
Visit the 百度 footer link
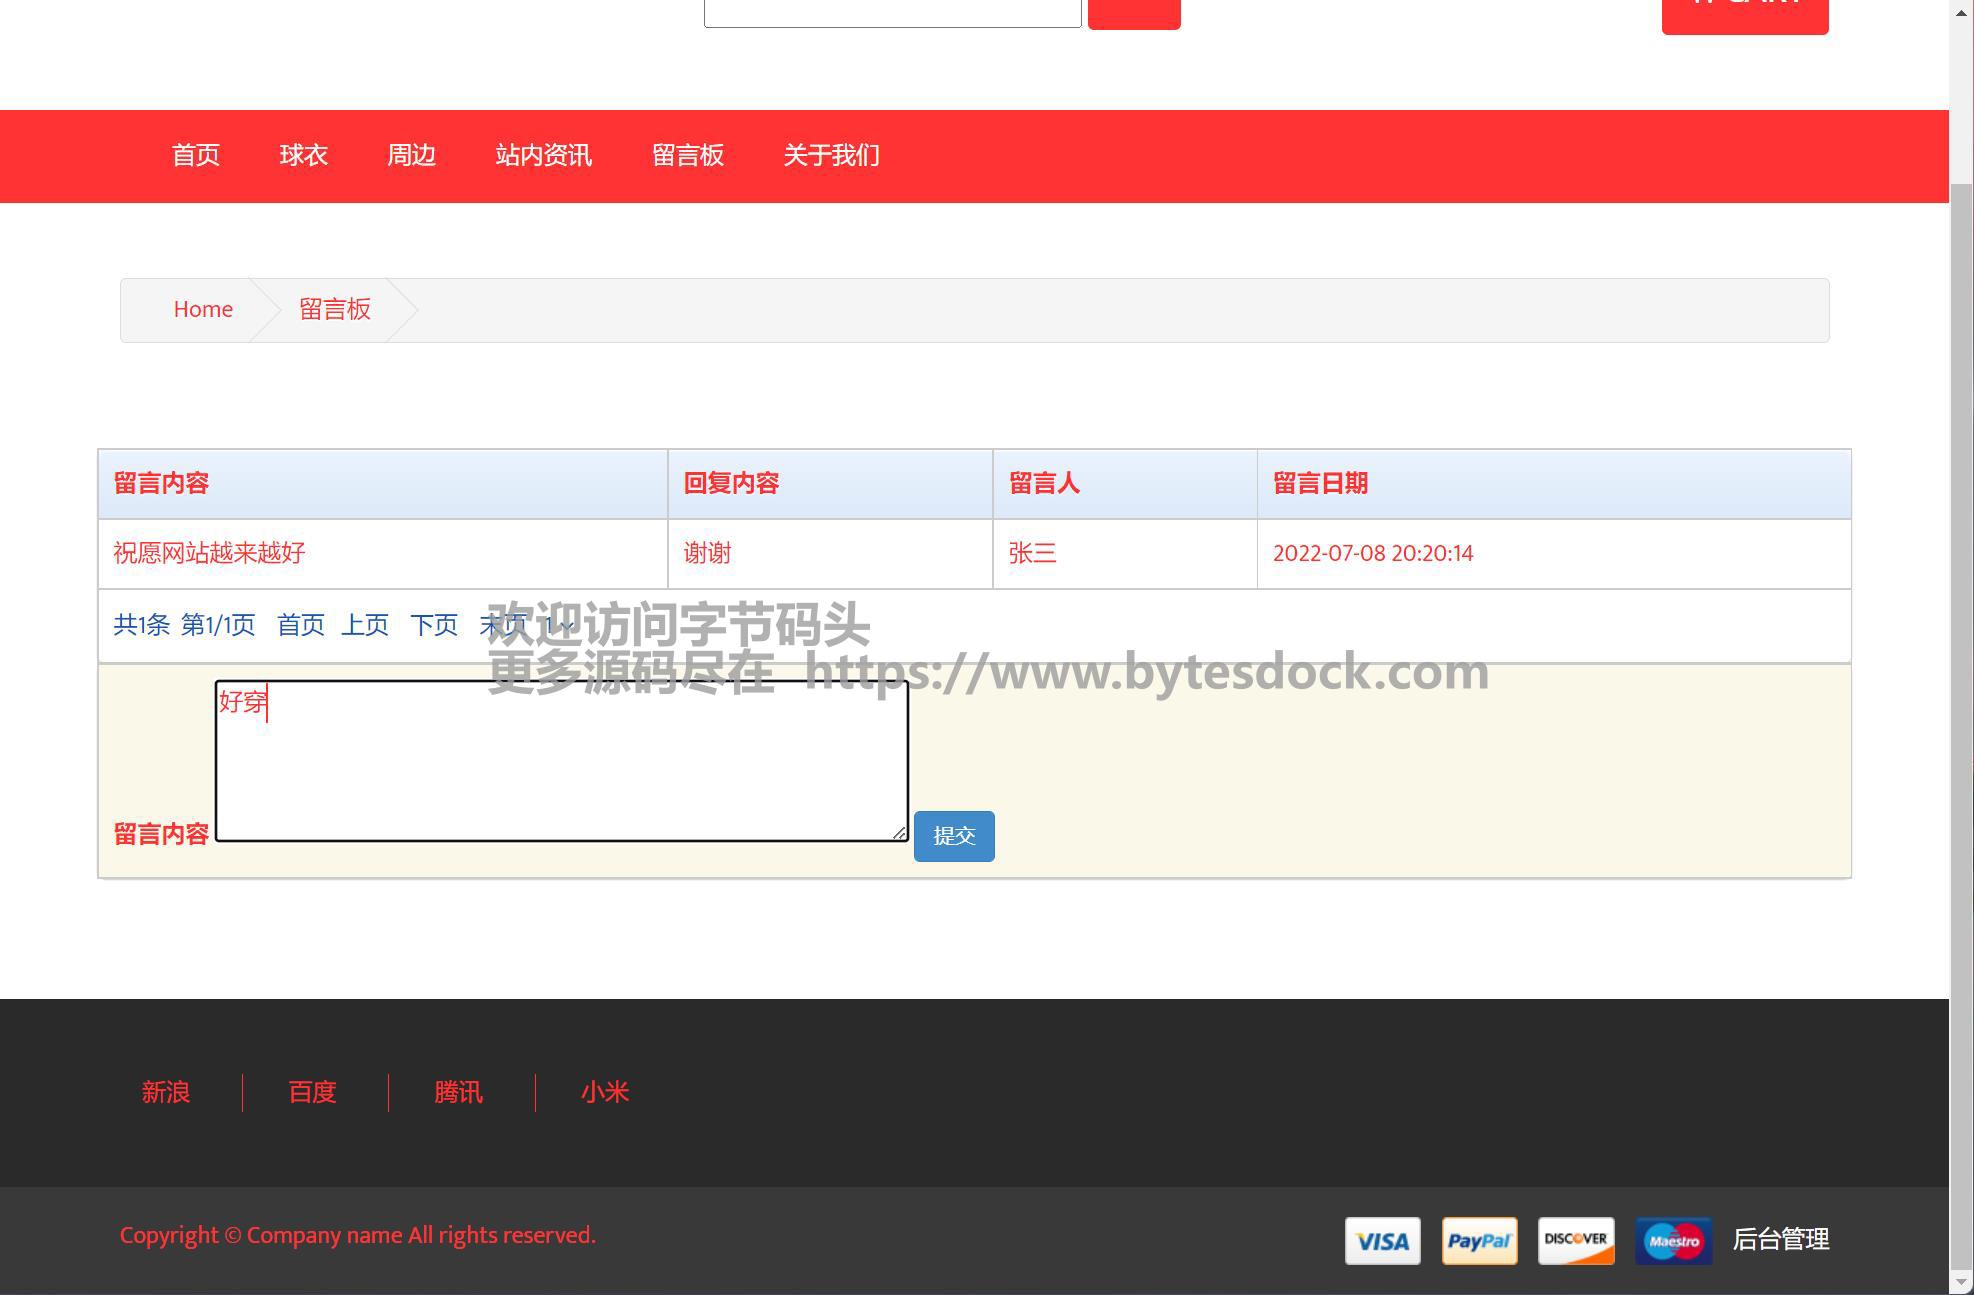[312, 1093]
